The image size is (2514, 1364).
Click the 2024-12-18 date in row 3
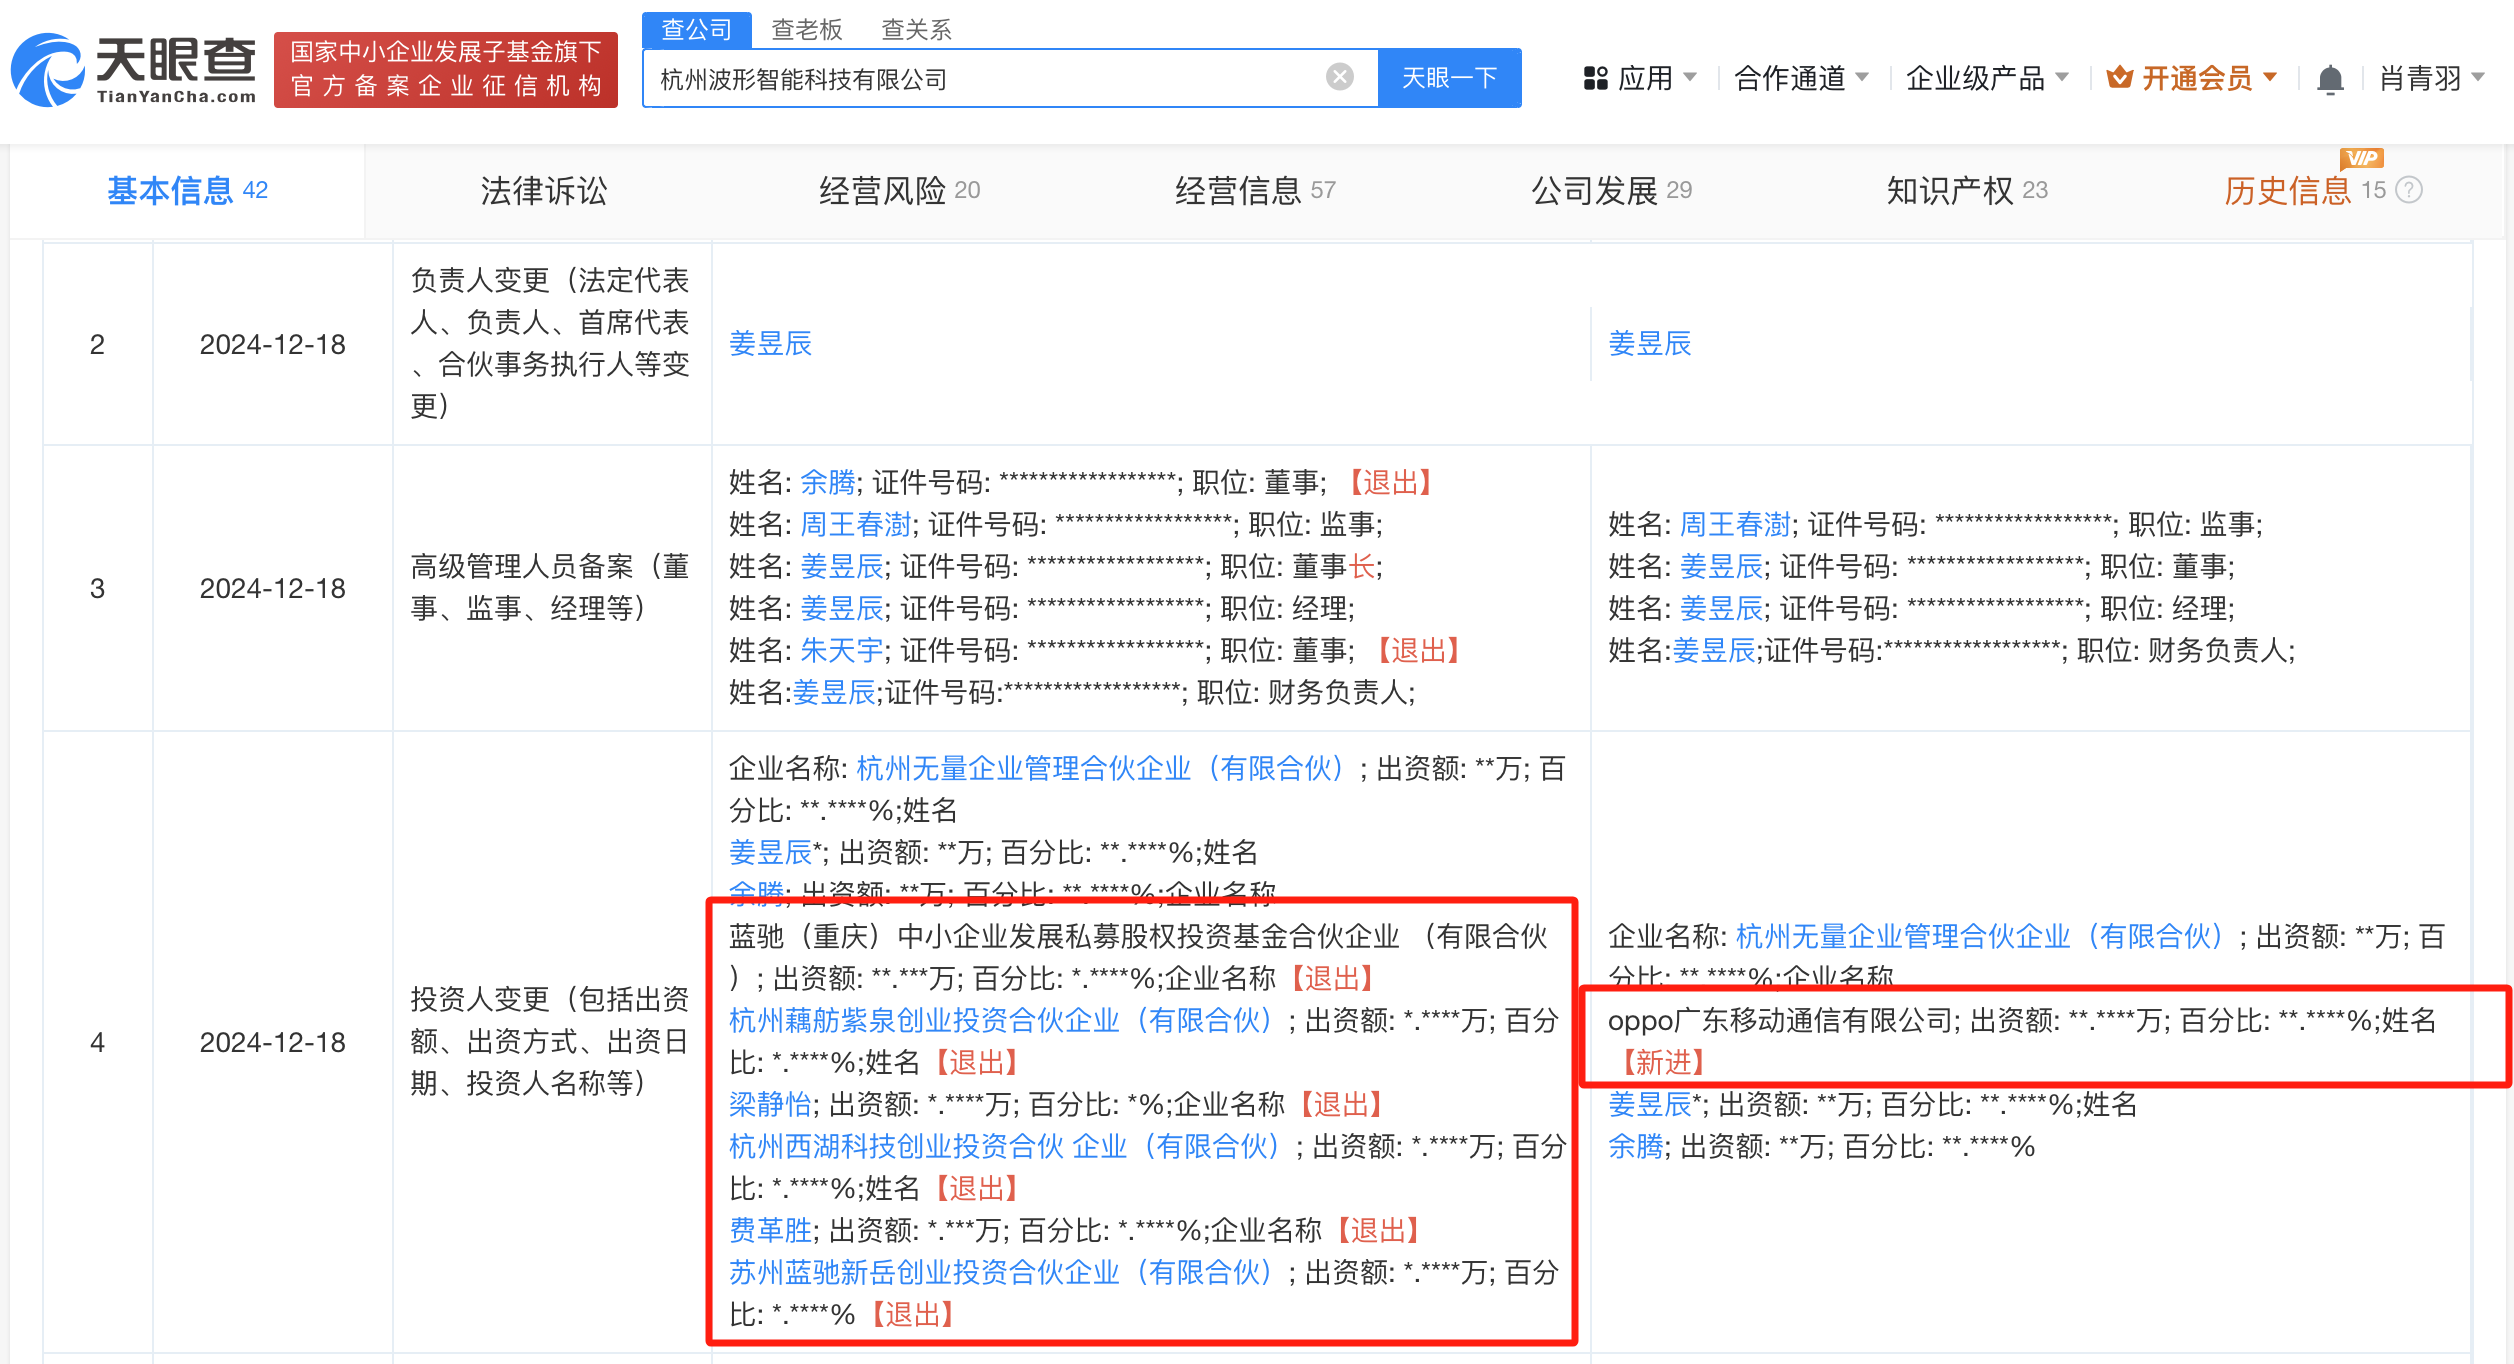tap(272, 588)
